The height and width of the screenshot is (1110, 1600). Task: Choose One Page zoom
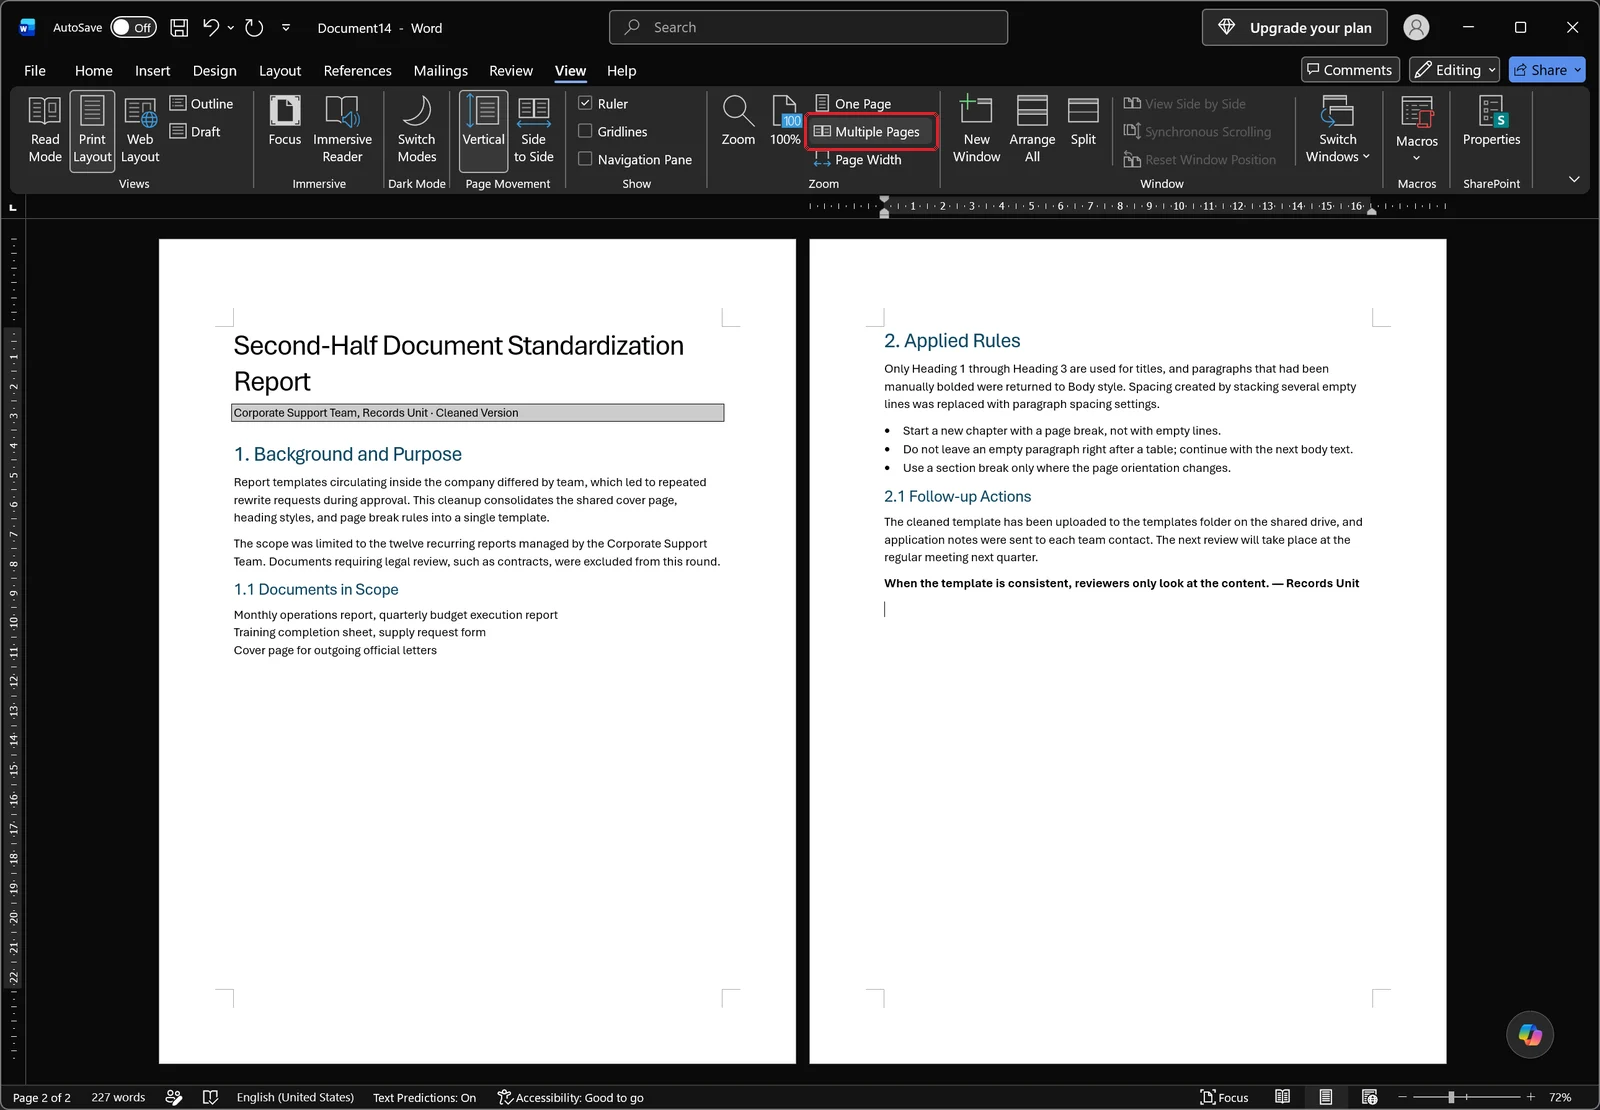(853, 104)
